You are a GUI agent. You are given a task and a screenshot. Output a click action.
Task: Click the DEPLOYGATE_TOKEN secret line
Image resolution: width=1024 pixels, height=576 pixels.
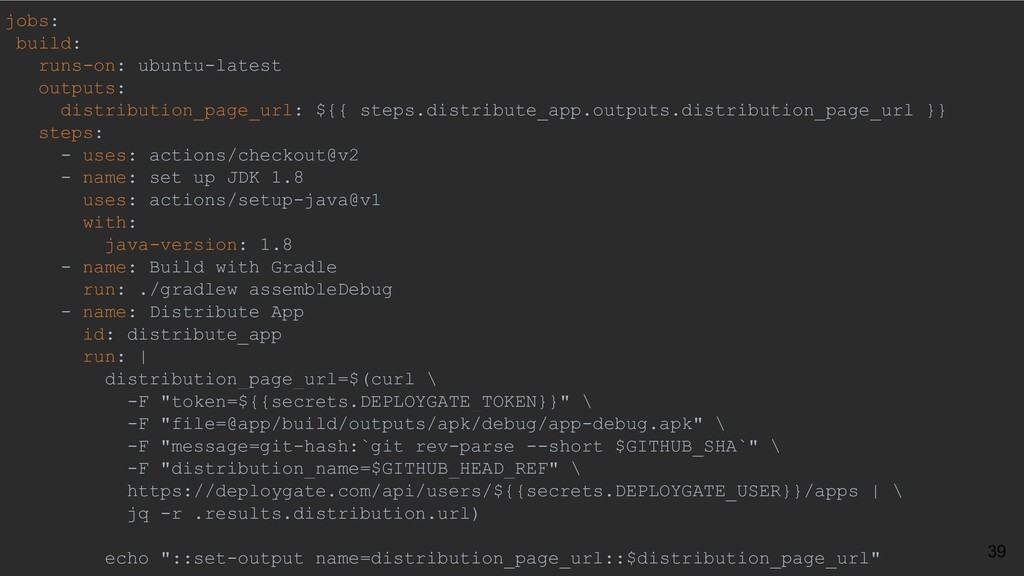pos(359,402)
